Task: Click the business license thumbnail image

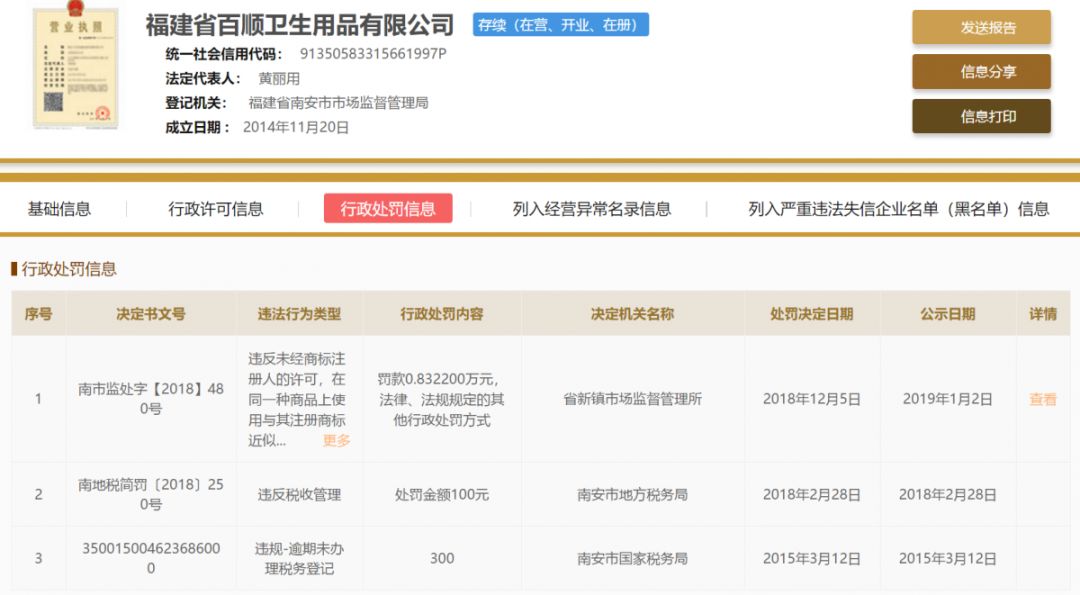Action: pos(75,67)
